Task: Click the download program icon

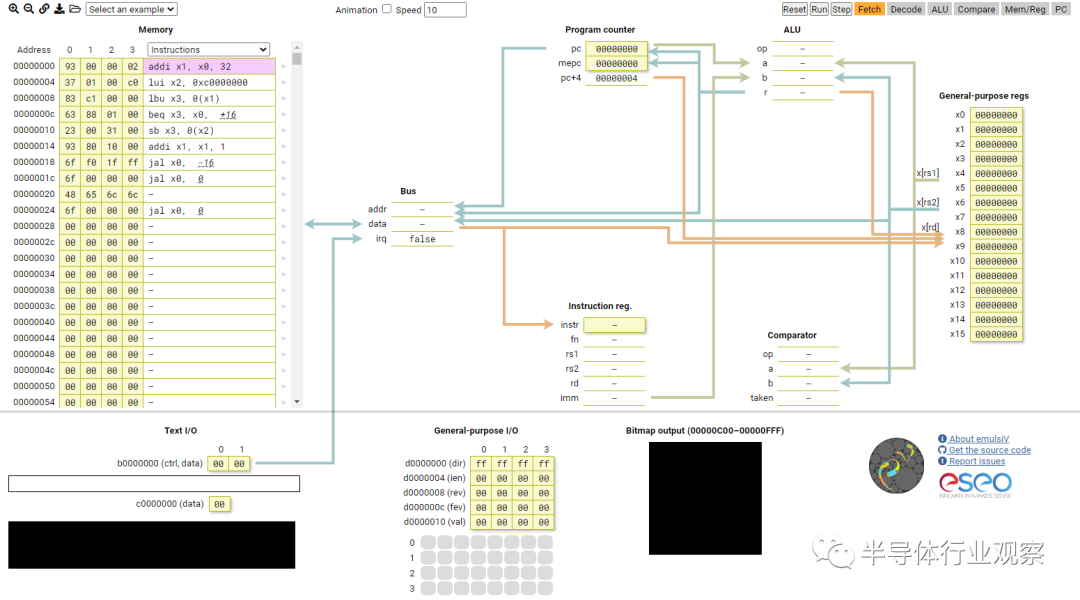Action: coord(59,9)
